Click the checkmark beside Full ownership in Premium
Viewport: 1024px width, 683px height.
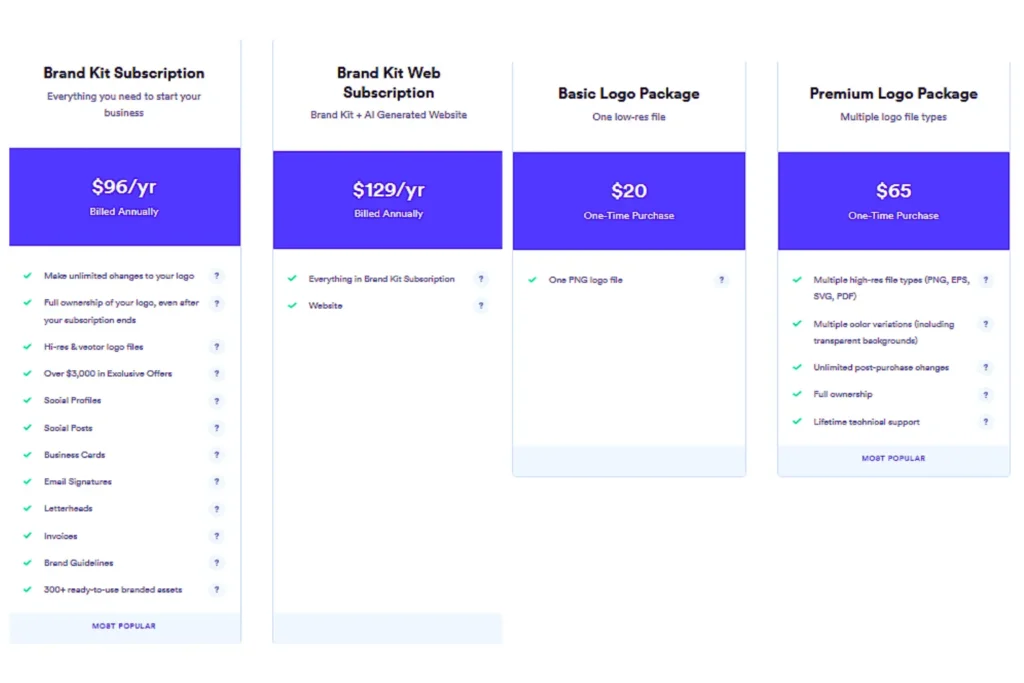(x=797, y=394)
